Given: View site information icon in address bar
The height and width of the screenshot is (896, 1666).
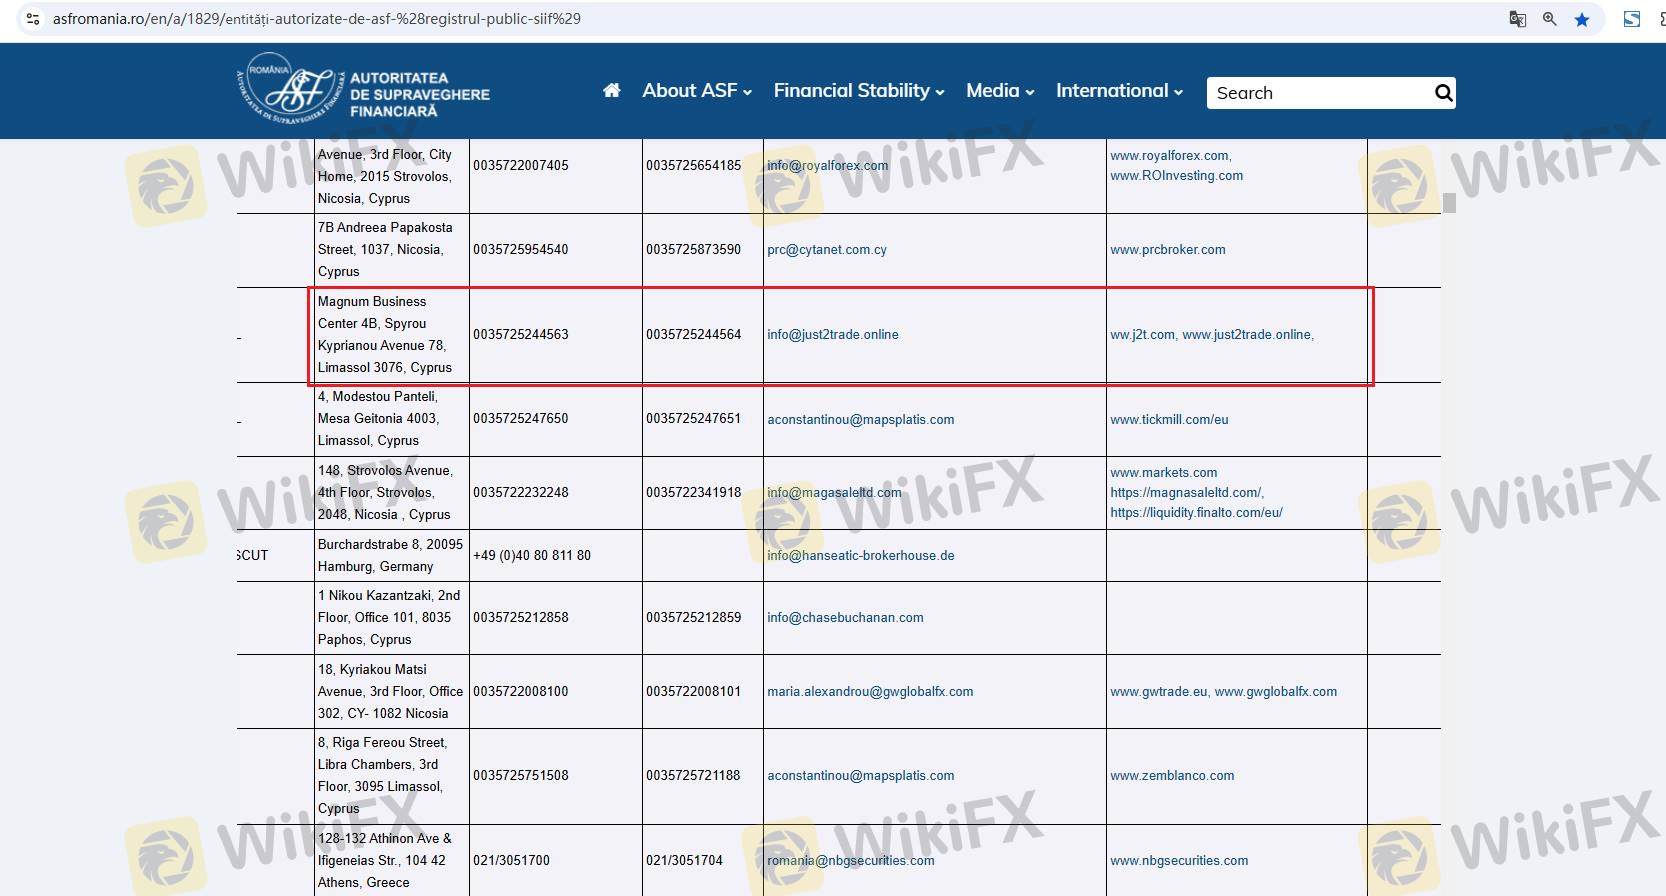Looking at the screenshot, I should pos(32,19).
